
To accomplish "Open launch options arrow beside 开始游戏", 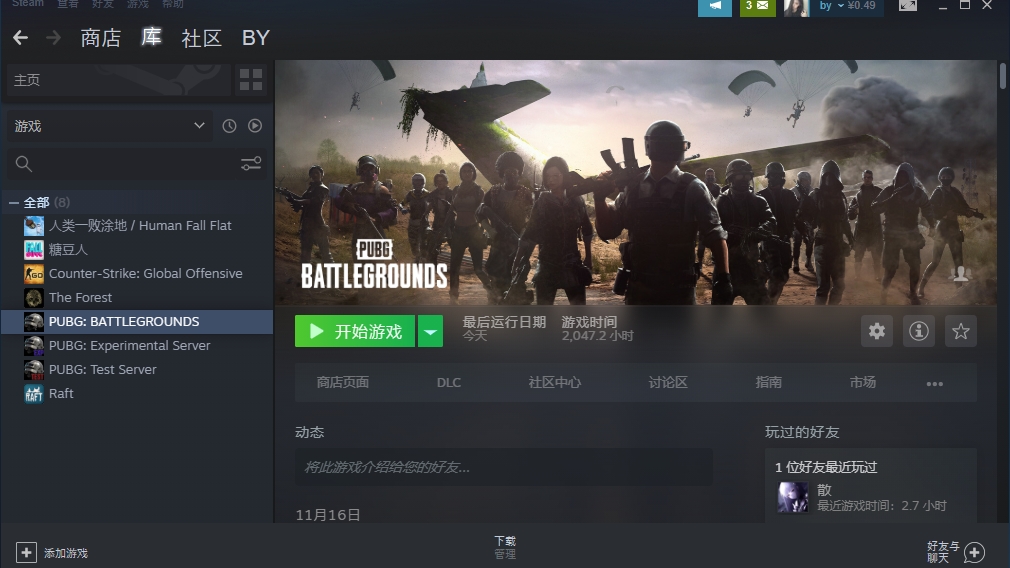I will coord(430,331).
